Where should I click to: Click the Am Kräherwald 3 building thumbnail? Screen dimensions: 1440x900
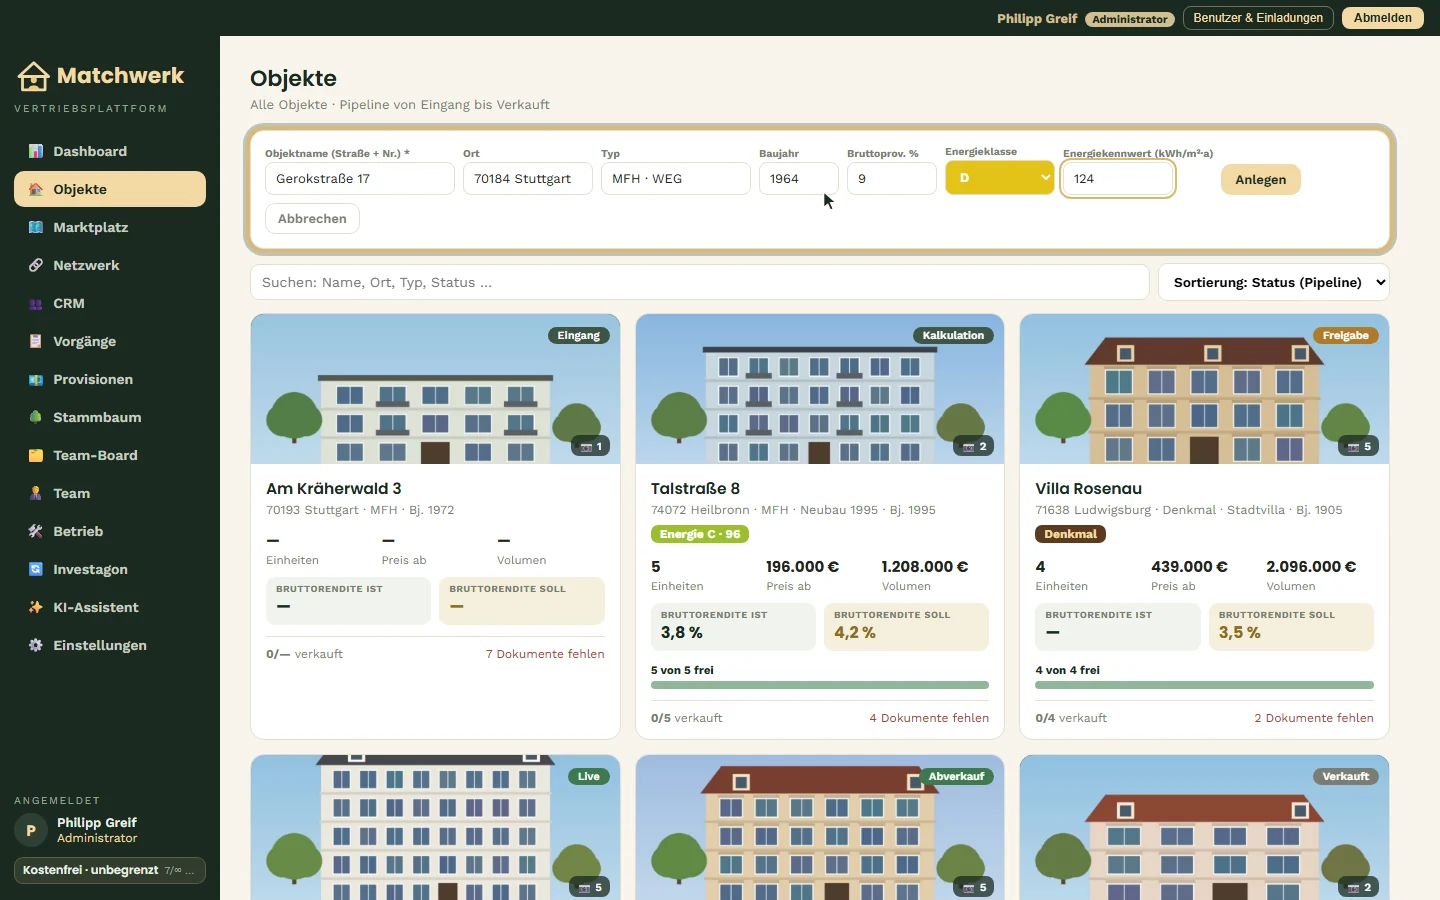tap(435, 389)
